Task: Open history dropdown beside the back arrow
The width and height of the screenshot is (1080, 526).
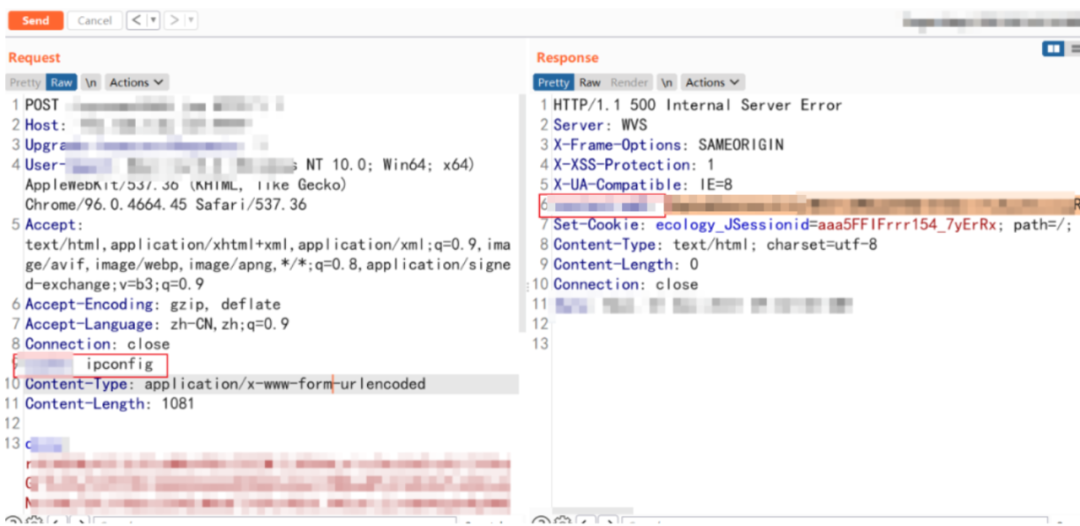Action: click(154, 21)
